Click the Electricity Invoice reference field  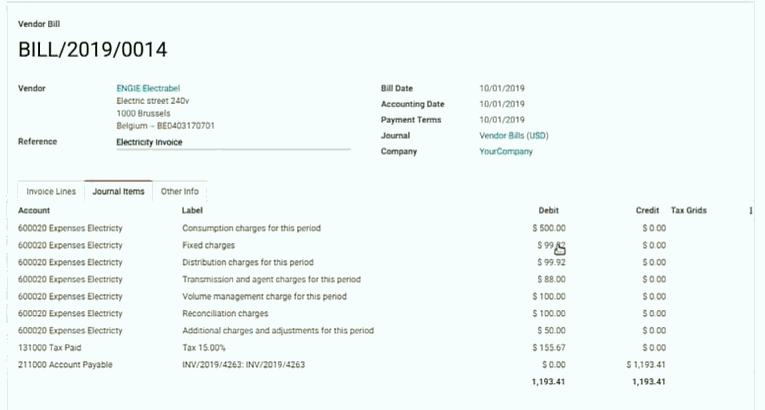(x=232, y=142)
